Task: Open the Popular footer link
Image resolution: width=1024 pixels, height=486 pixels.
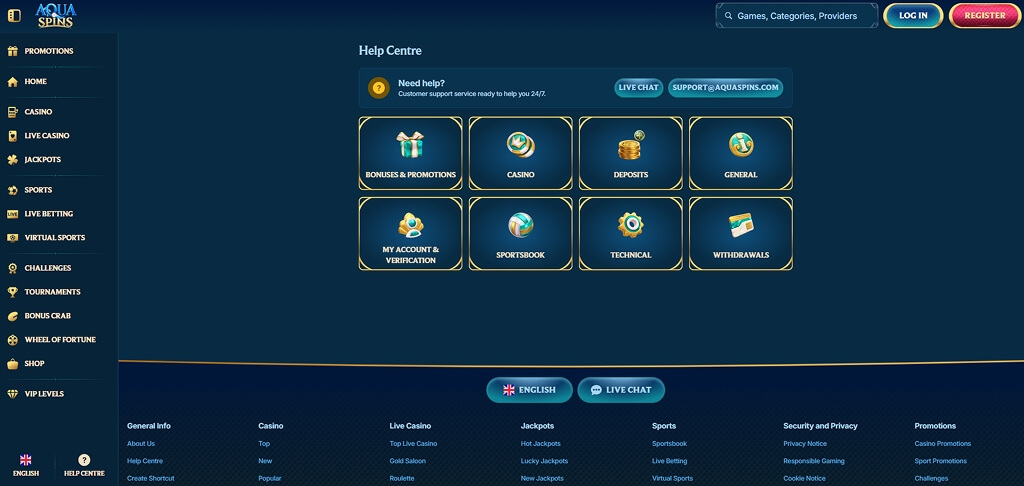Action: pyautogui.click(x=270, y=478)
